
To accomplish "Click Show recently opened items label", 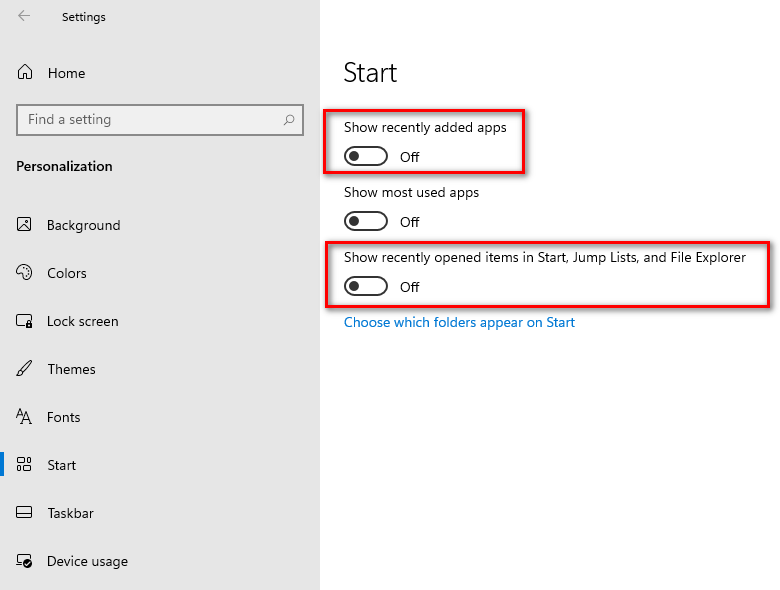I will coord(545,257).
